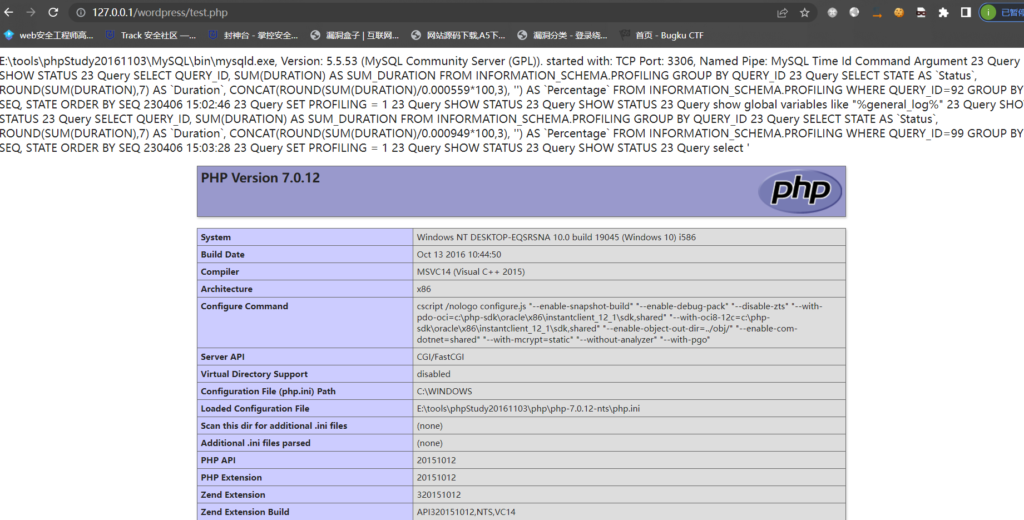This screenshot has width=1024, height=520.
Task: View site information icon in address bar
Action: point(79,13)
